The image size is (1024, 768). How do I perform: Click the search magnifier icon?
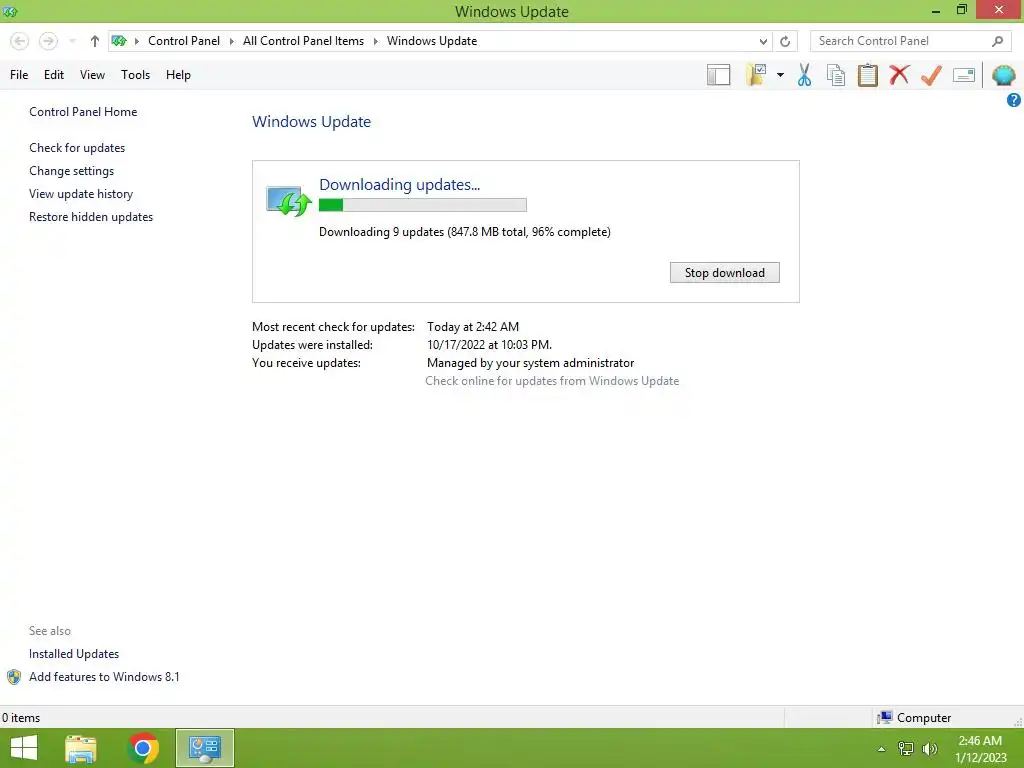(x=997, y=41)
